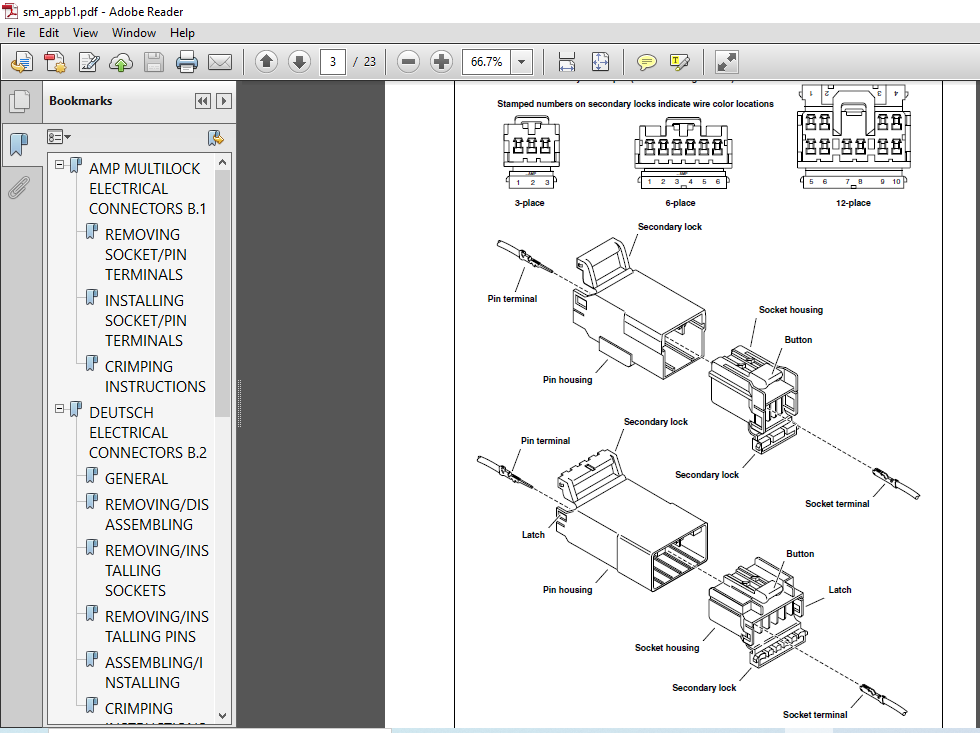The width and height of the screenshot is (980, 733).
Task: Click the collapse-all double arrow in Bookmarks
Action: point(202,101)
